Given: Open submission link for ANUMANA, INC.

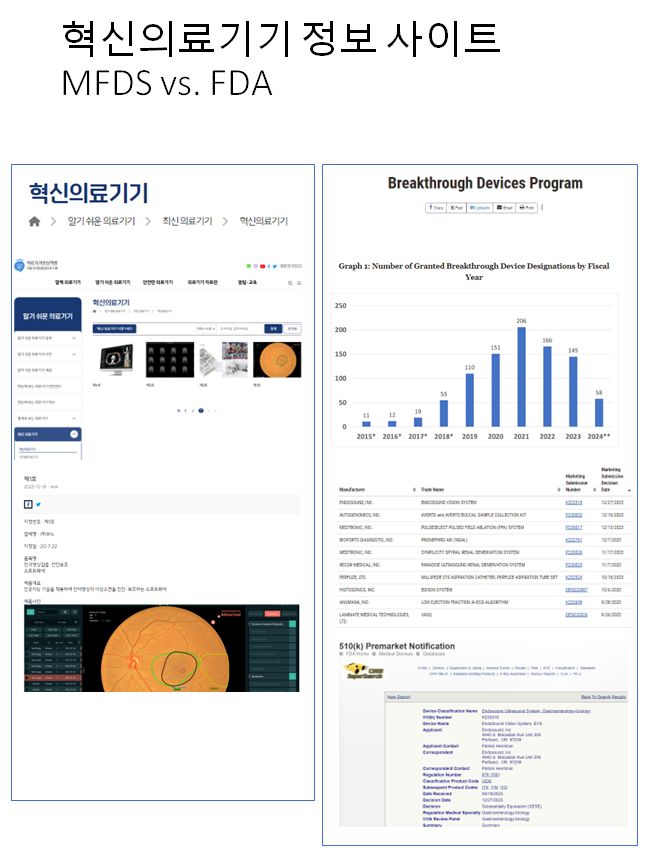Looking at the screenshot, I should coord(574,603).
